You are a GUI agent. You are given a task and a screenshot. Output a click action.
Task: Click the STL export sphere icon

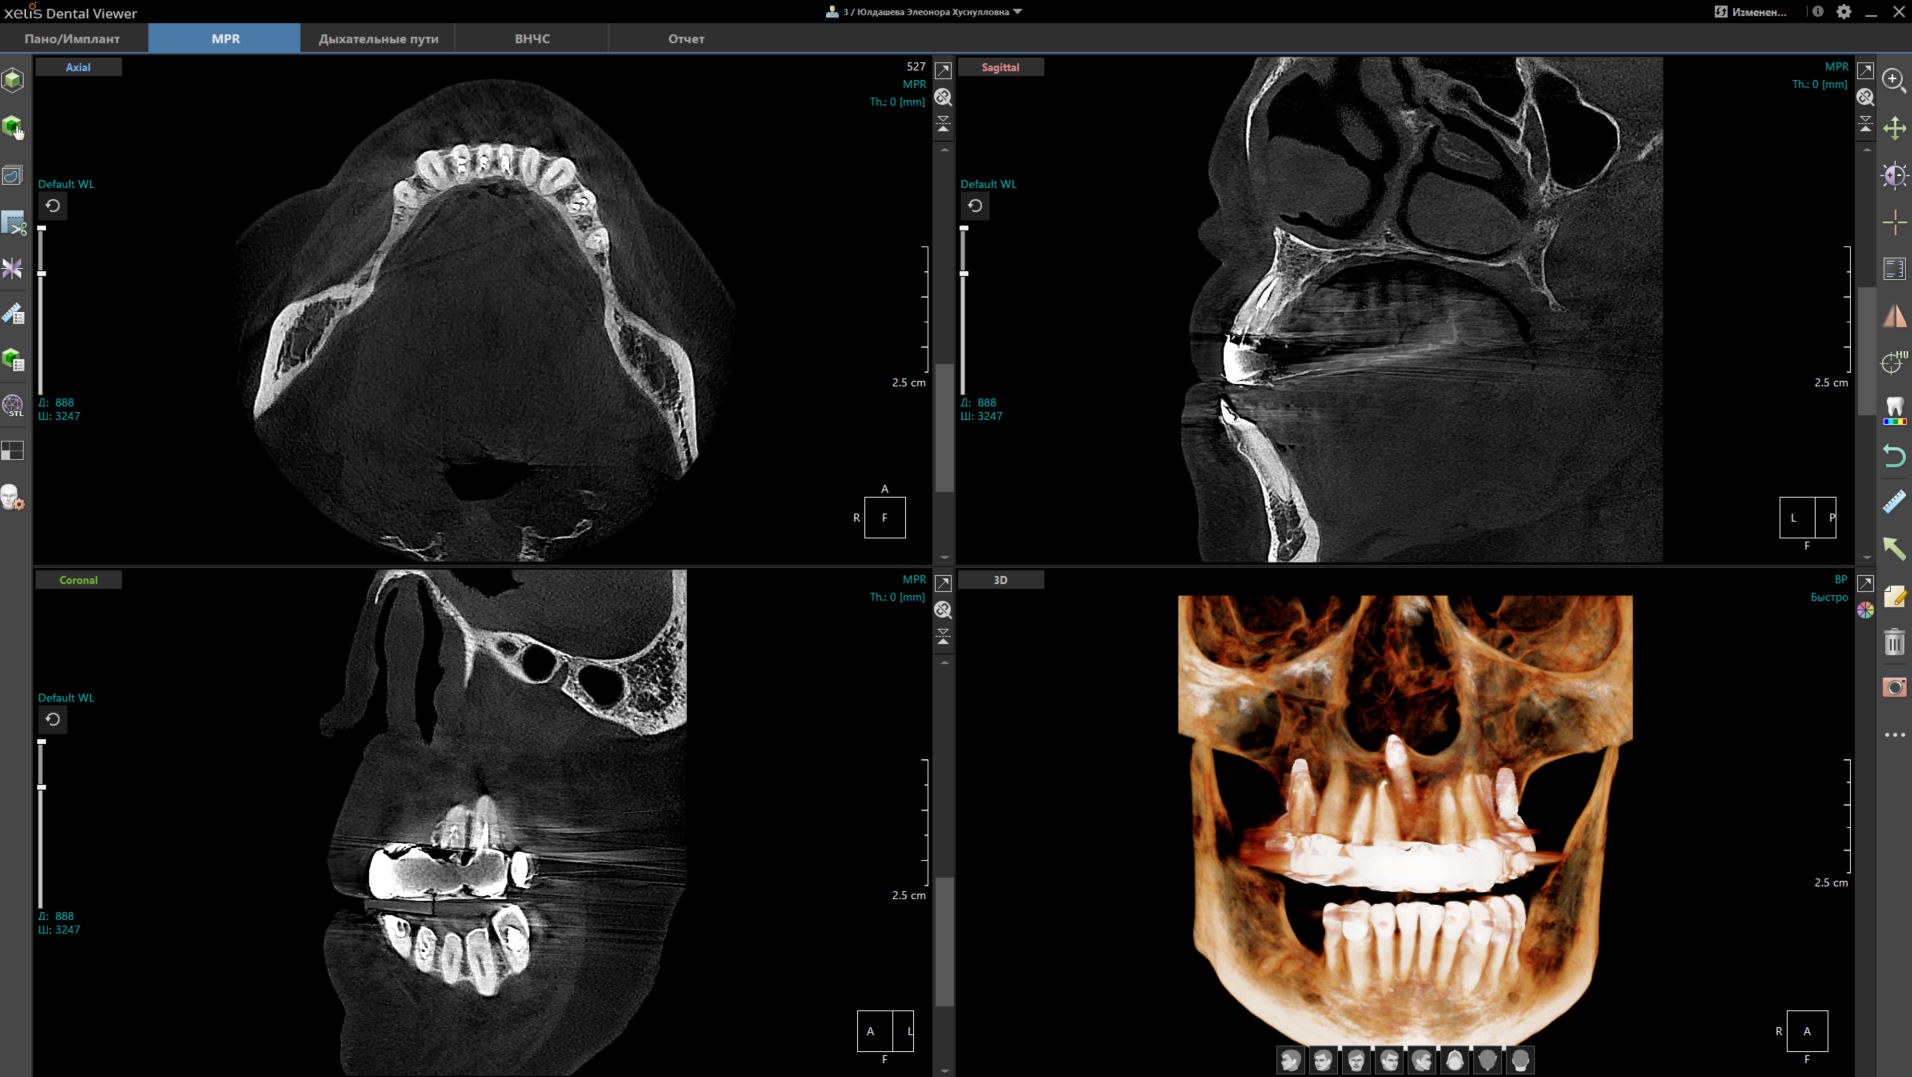click(13, 406)
